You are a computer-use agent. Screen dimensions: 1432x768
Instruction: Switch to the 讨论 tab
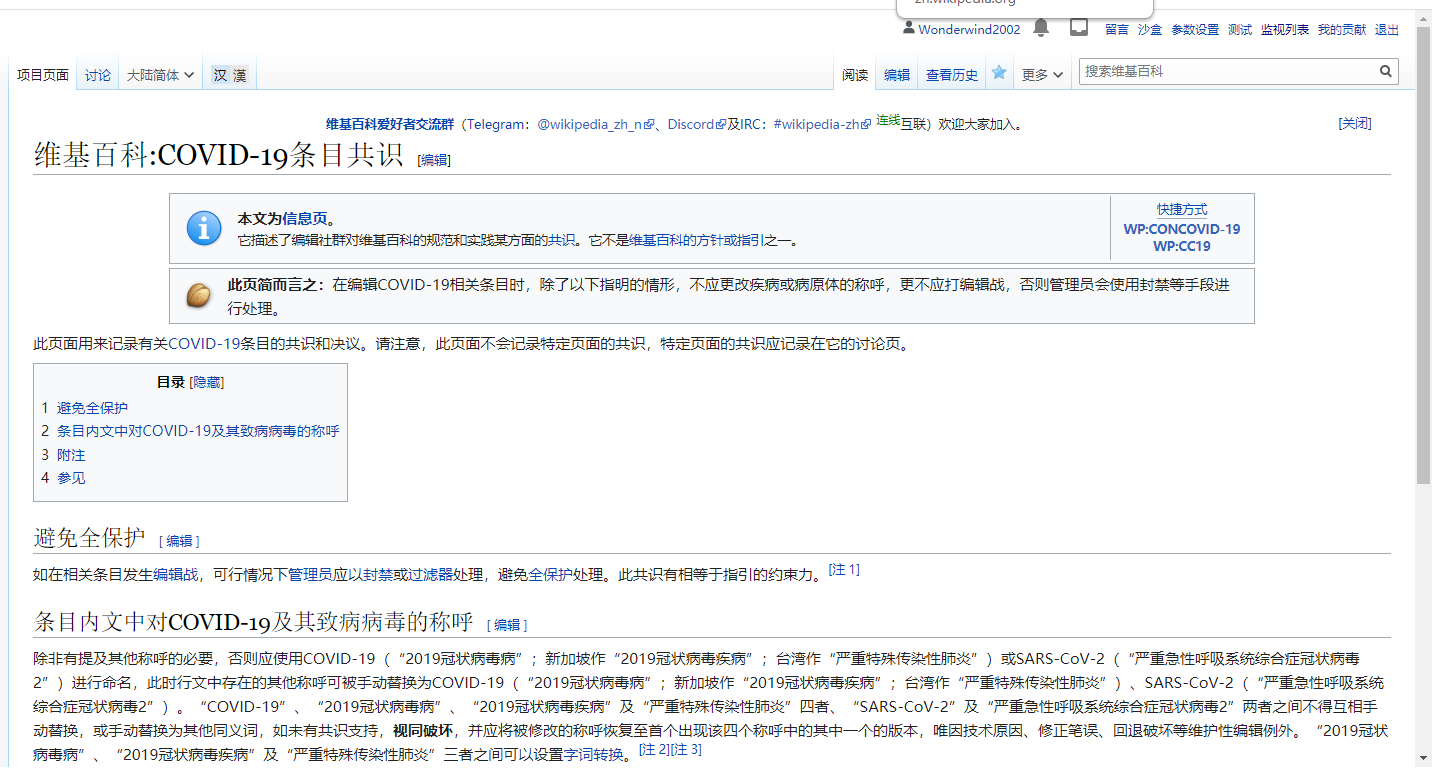(98, 75)
